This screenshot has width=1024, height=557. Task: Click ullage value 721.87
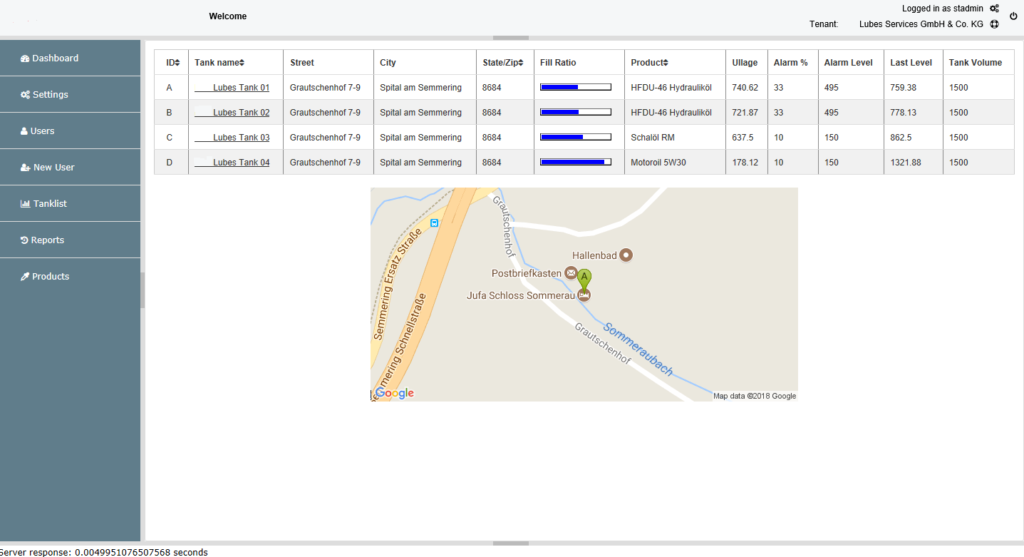click(744, 112)
